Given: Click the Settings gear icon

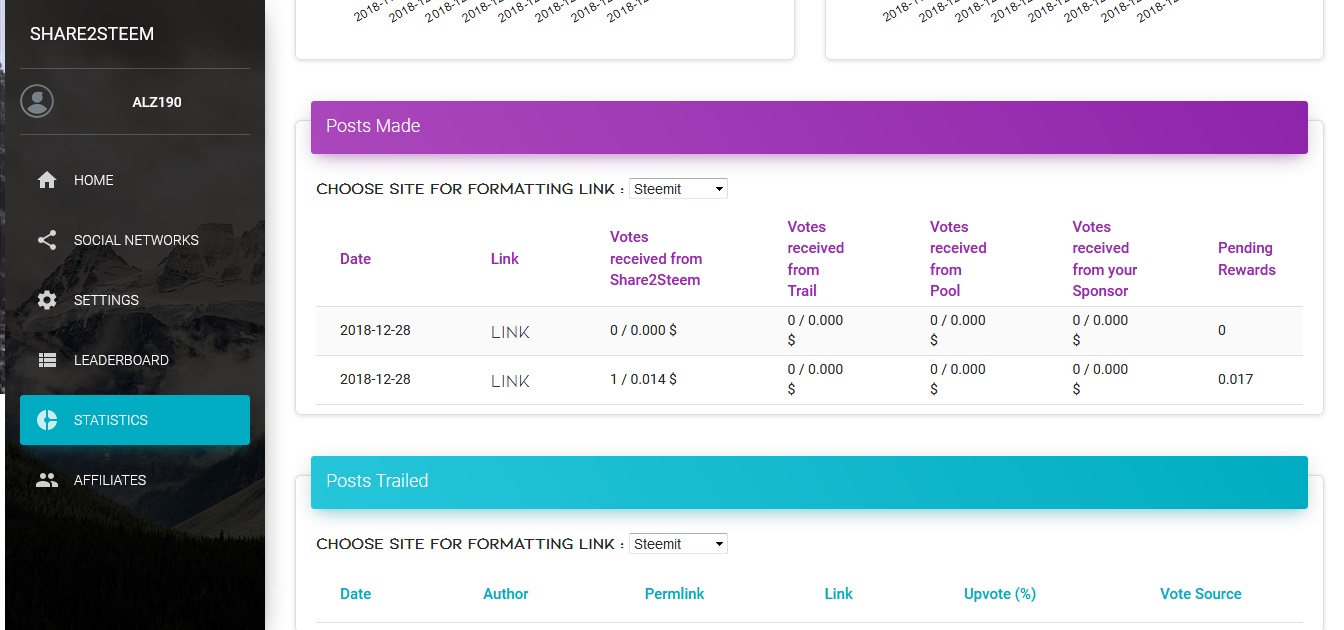Looking at the screenshot, I should (47, 300).
